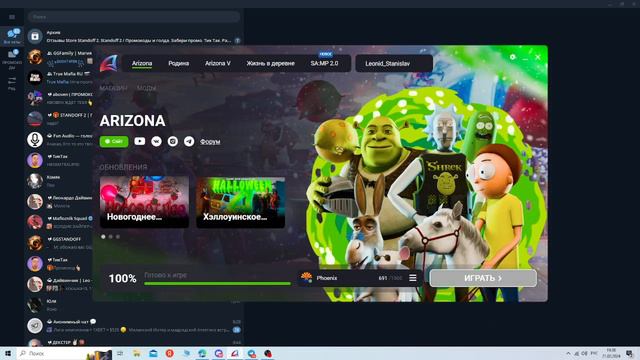This screenshot has width=640, height=360.
Task: Click the 100% download progress bar
Action: click(x=218, y=283)
